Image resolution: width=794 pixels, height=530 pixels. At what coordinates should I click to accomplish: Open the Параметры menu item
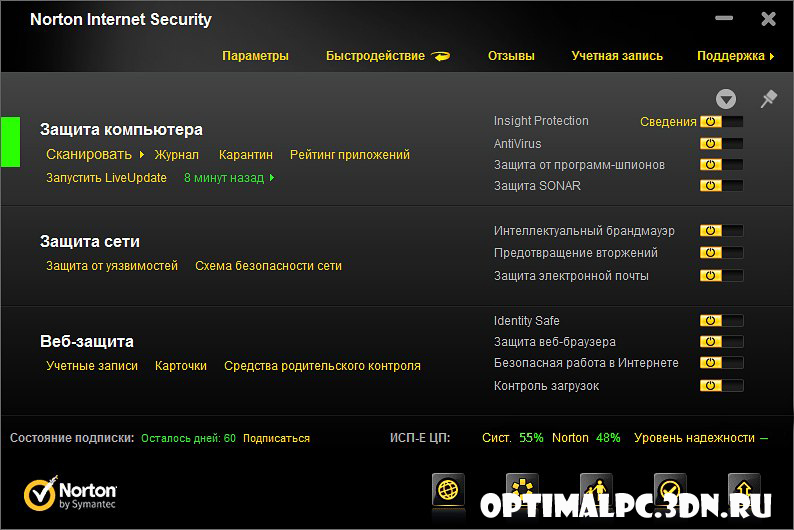pyautogui.click(x=255, y=56)
